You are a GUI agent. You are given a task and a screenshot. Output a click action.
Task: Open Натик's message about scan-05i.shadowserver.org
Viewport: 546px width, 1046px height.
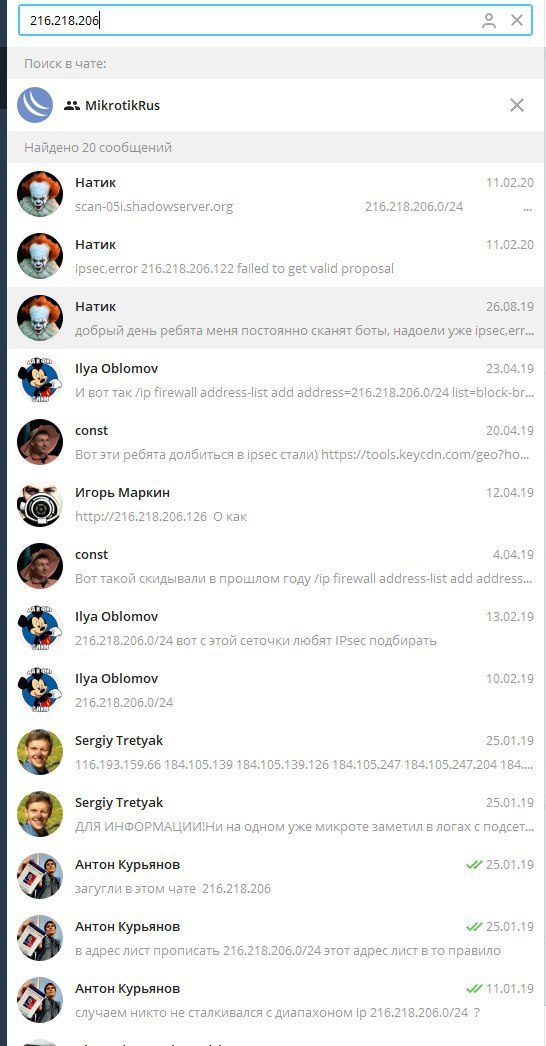click(x=276, y=194)
